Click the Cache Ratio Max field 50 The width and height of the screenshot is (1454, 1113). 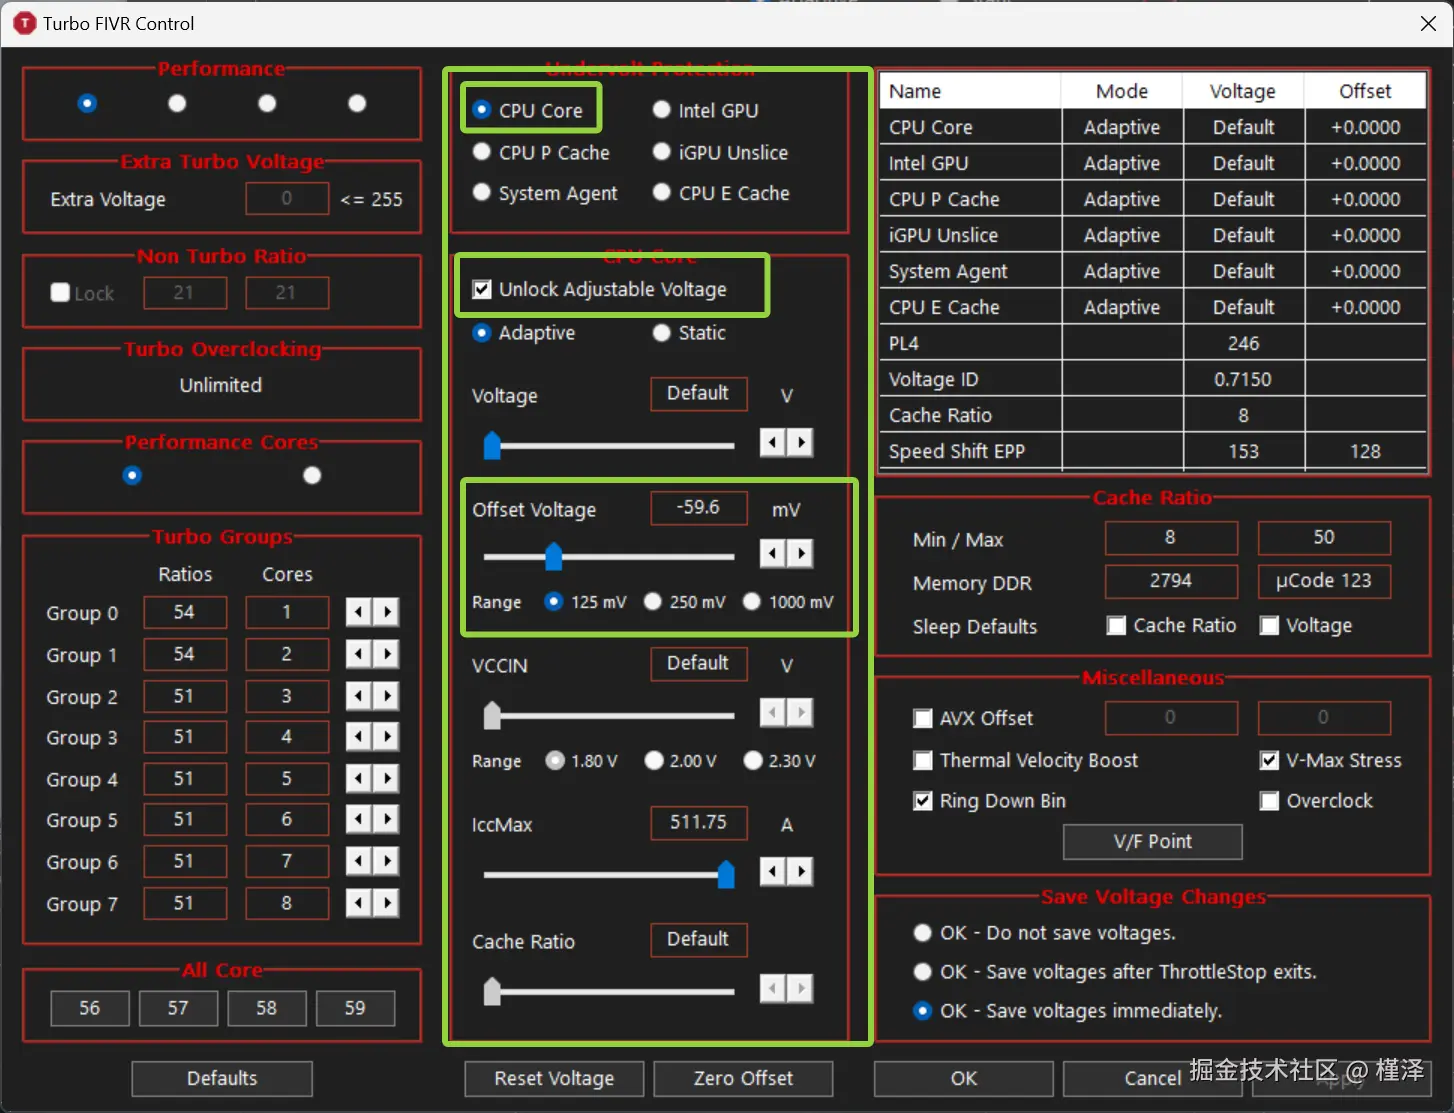click(1324, 538)
